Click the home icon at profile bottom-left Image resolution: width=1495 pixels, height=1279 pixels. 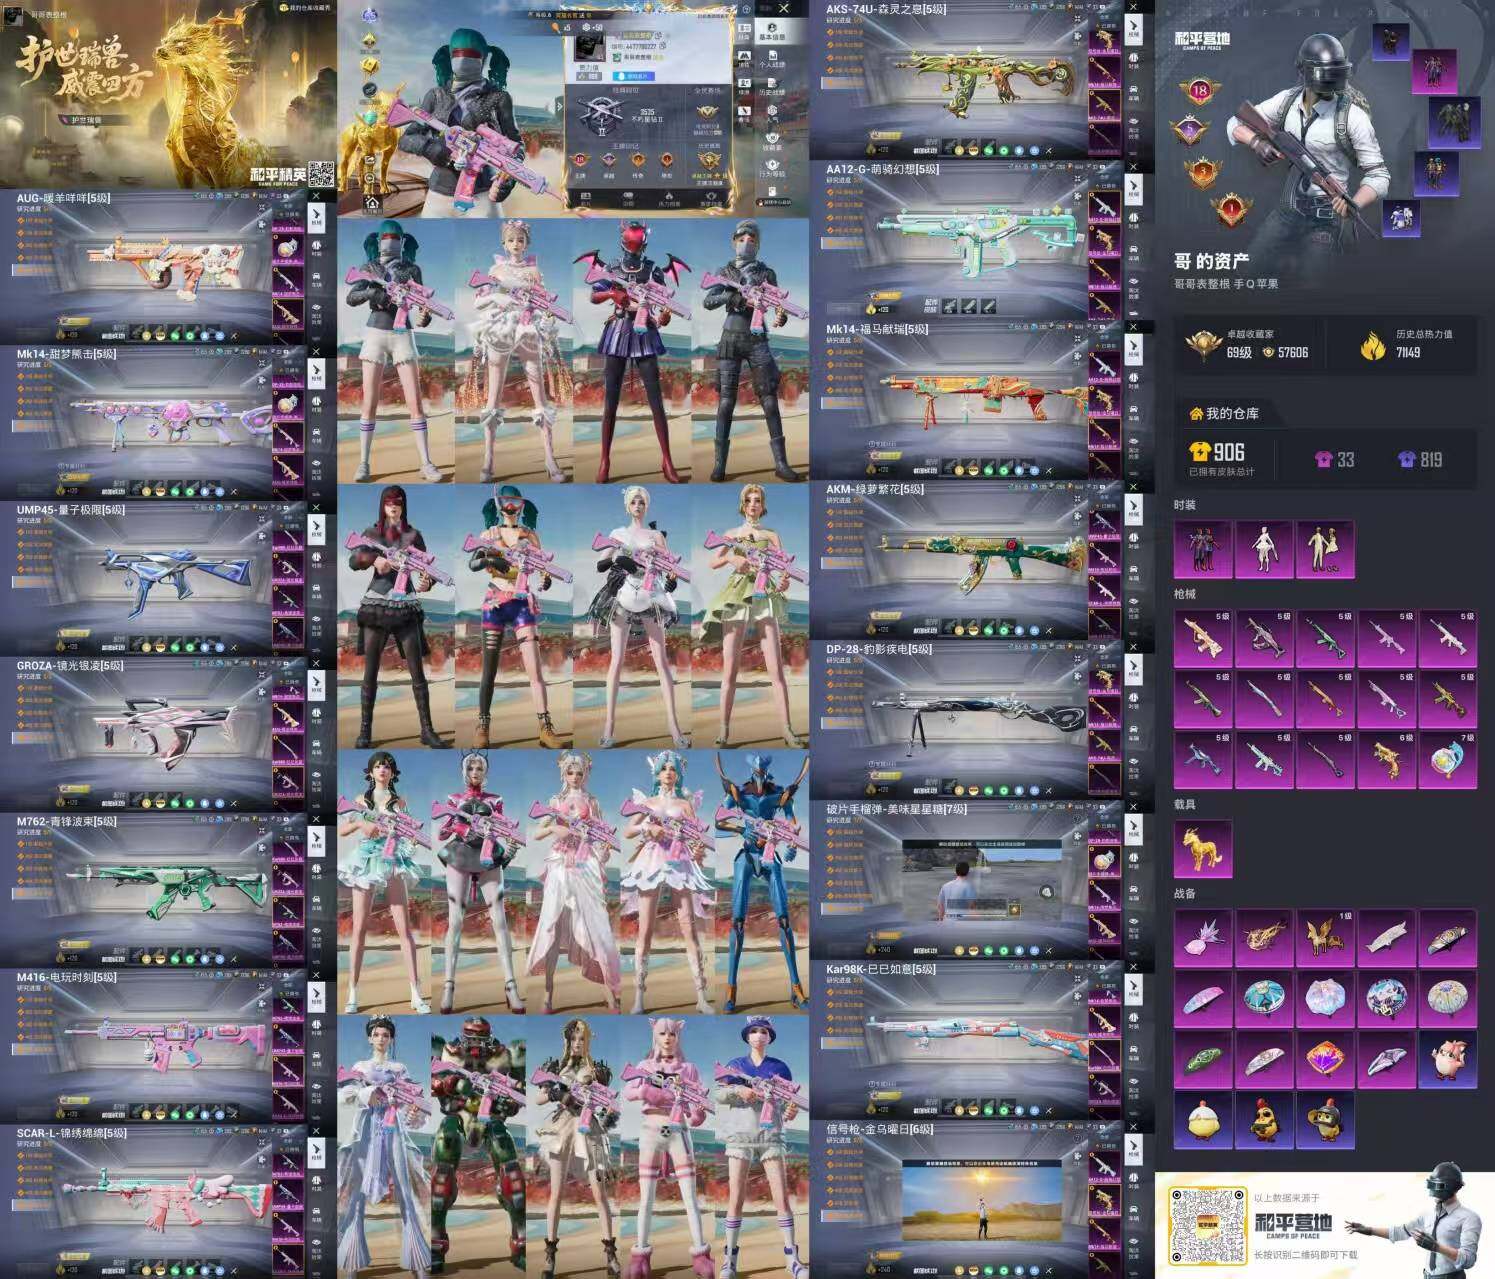click(x=372, y=202)
